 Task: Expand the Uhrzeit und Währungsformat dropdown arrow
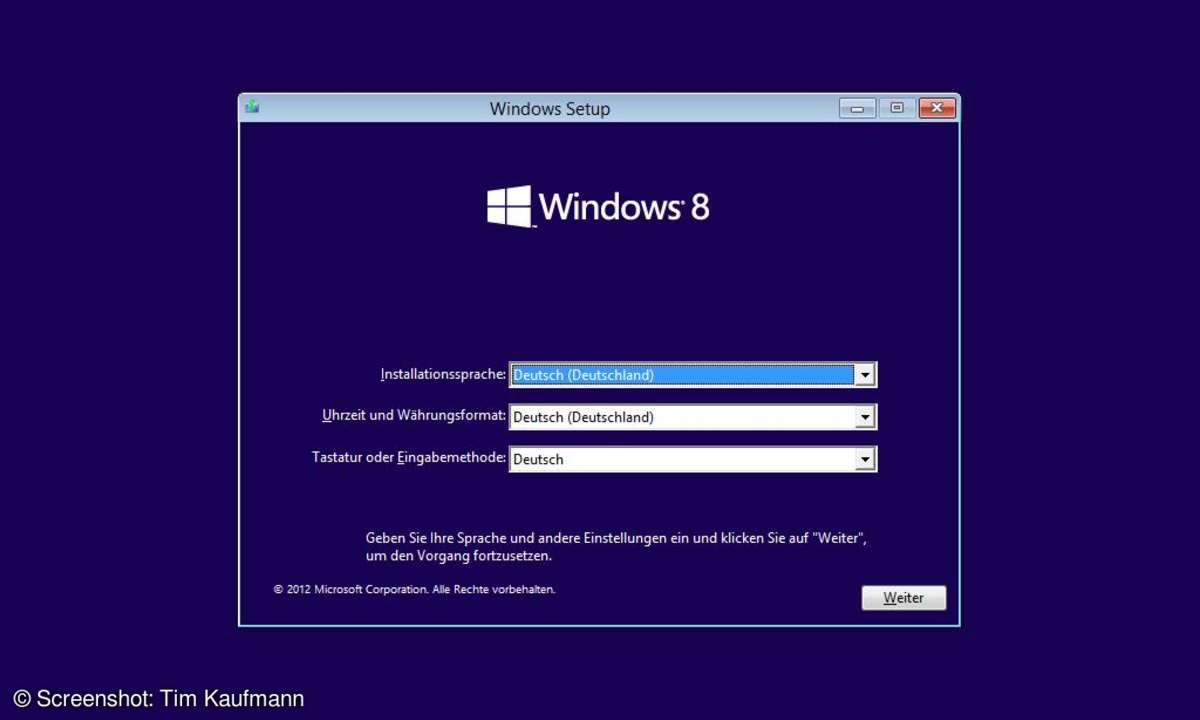coord(865,417)
